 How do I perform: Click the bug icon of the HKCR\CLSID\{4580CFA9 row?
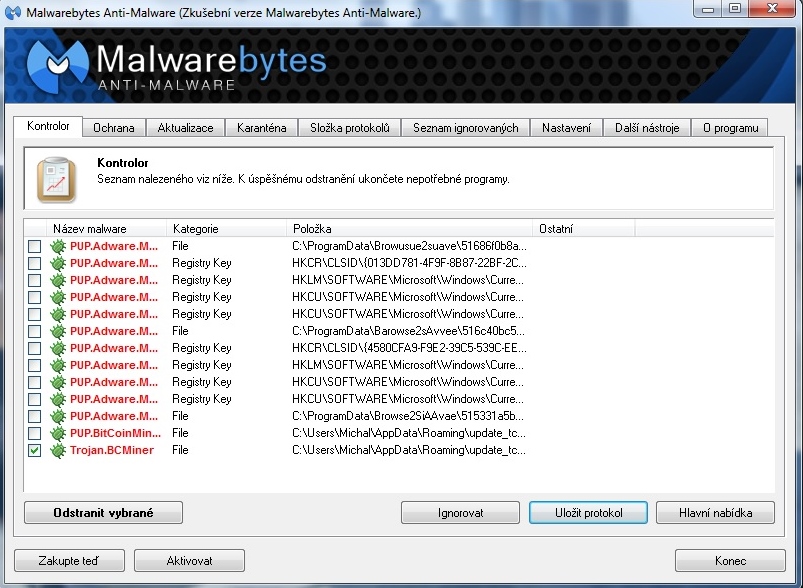tap(58, 348)
